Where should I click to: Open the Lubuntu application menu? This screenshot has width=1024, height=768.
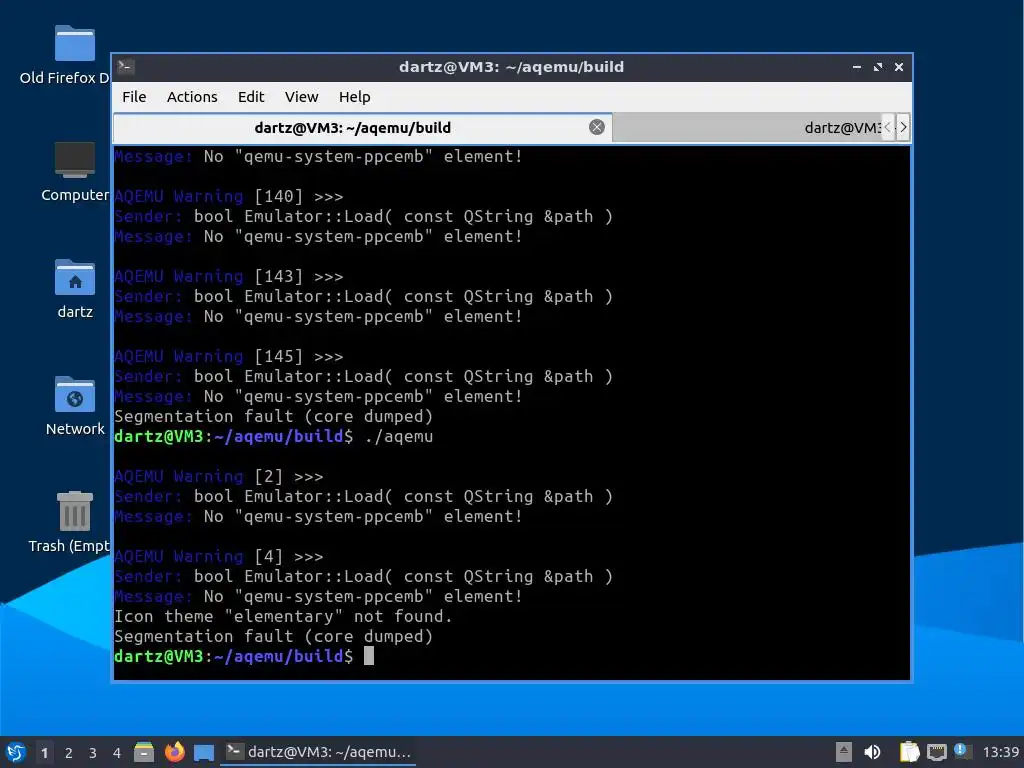[16, 752]
